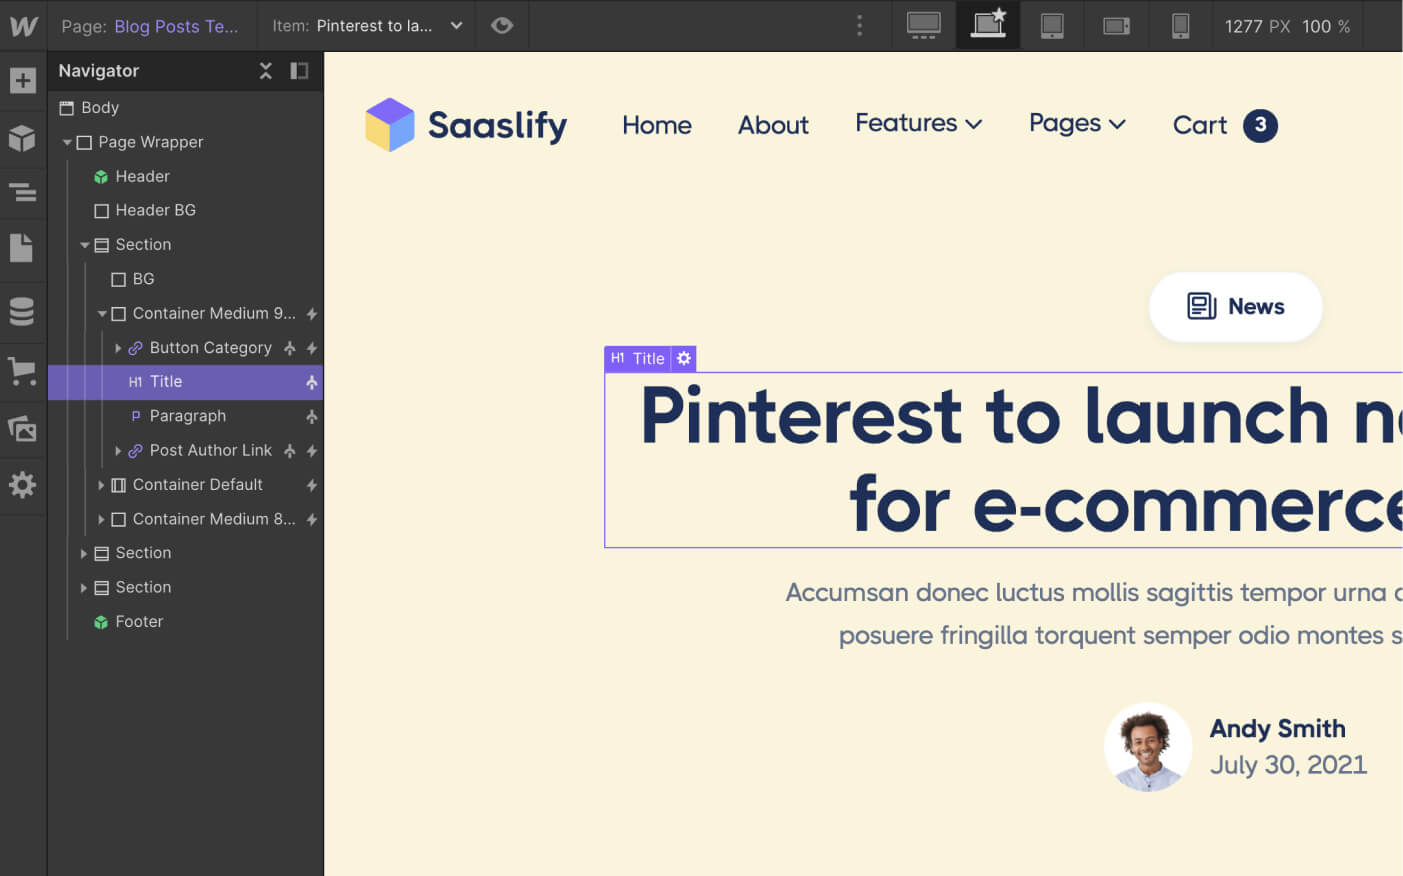Open the CMS Collections panel
This screenshot has width=1403, height=876.
(24, 311)
